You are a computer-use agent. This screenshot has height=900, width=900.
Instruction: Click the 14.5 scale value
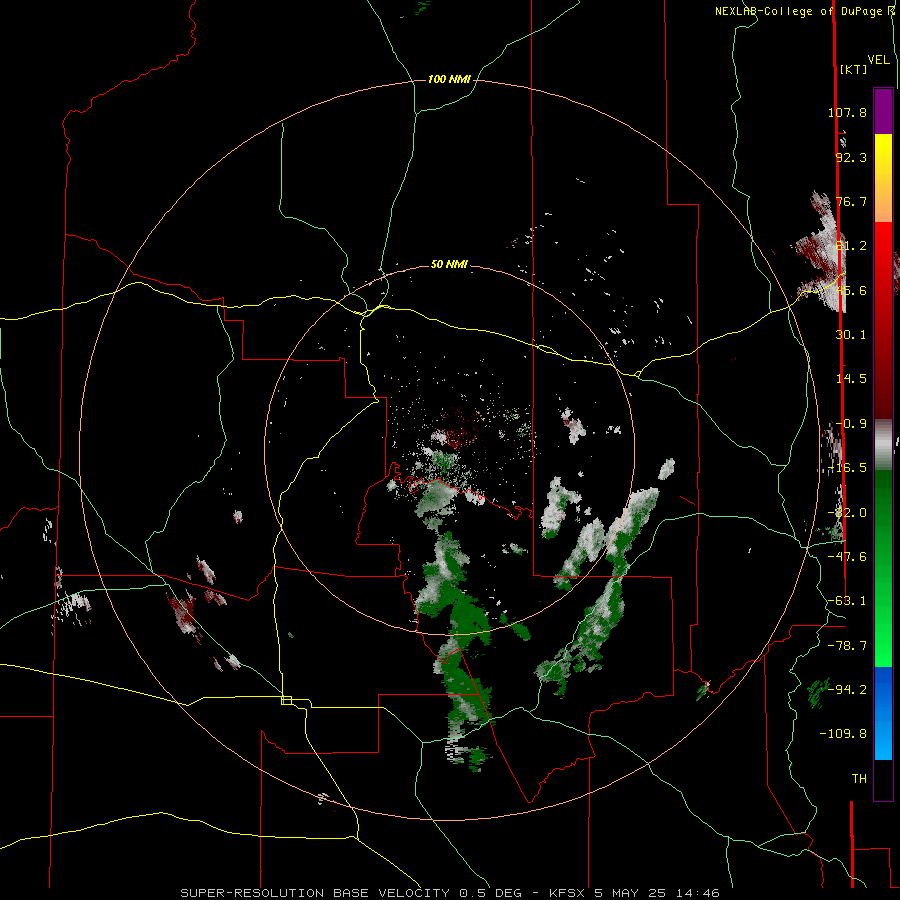pyautogui.click(x=851, y=378)
